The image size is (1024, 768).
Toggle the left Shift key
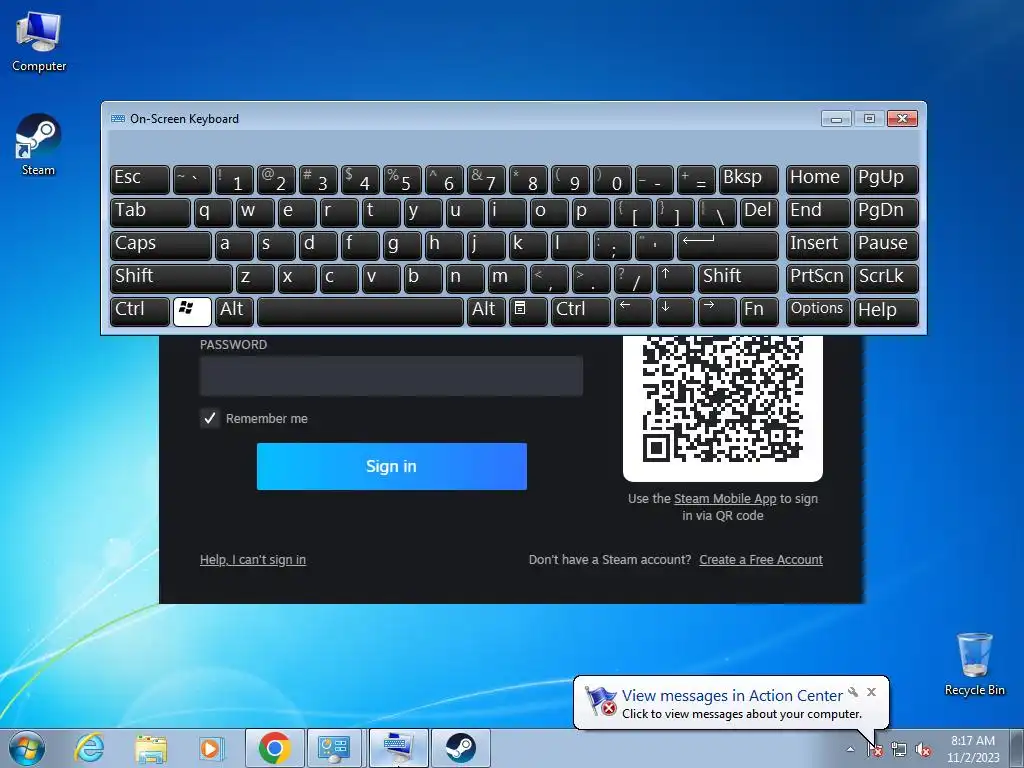[171, 279]
